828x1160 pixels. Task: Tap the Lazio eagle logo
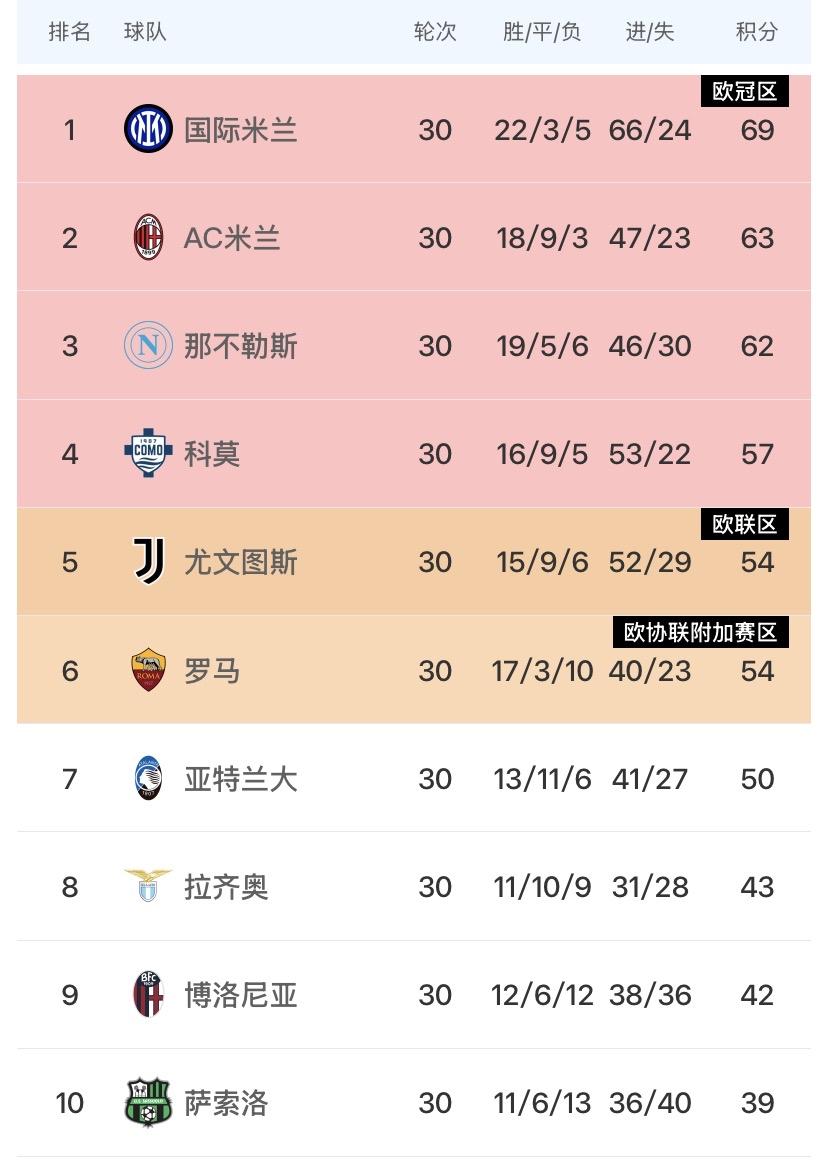[148, 886]
